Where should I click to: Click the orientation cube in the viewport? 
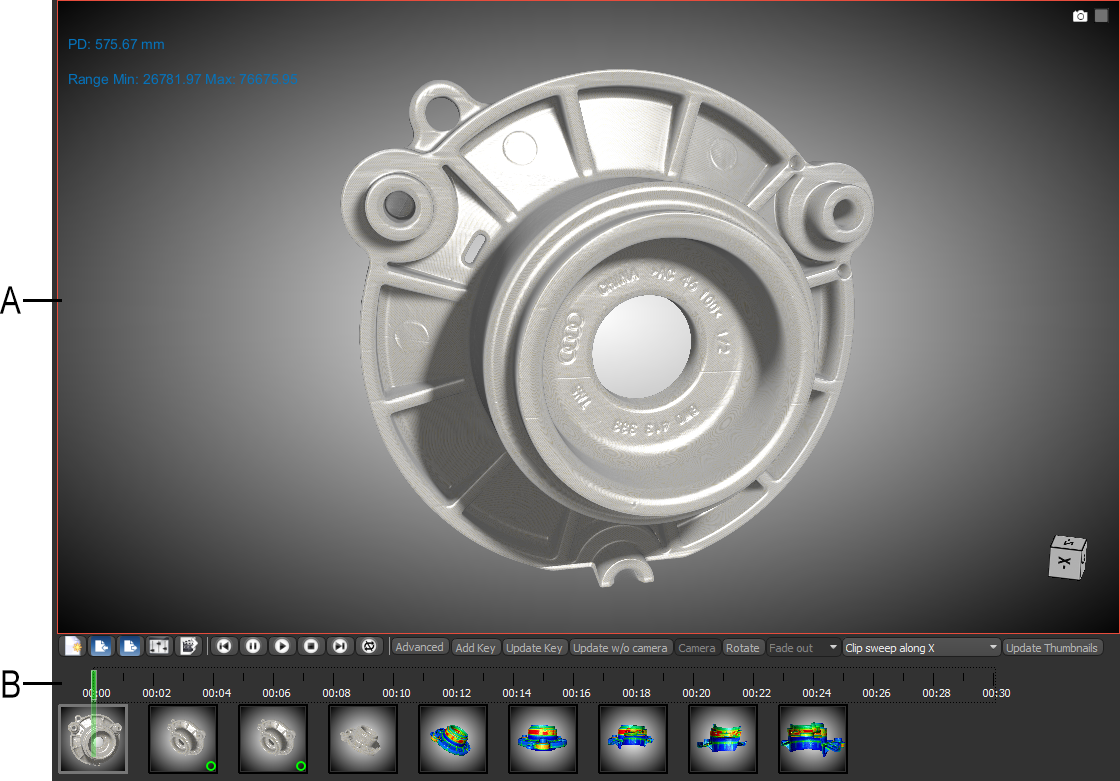coord(1066,557)
